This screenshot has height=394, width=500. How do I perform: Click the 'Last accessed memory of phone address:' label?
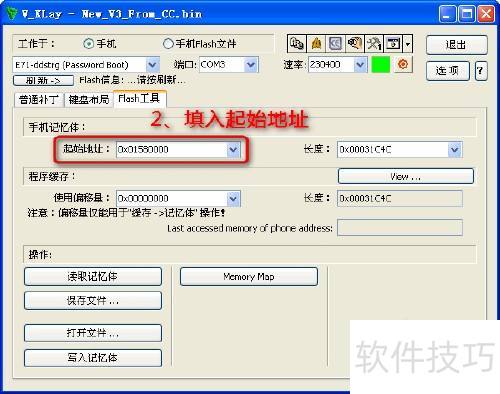pyautogui.click(x=250, y=228)
